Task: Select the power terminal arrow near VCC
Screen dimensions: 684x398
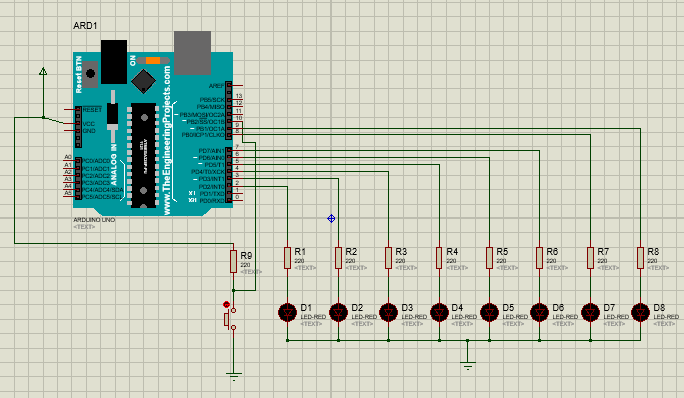Action: (43, 72)
